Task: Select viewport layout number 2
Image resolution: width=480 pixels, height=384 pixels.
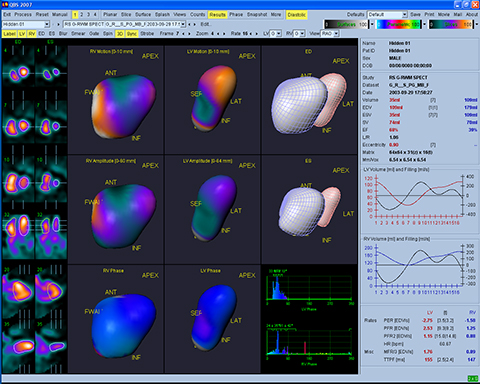Action: pyautogui.click(x=82, y=15)
